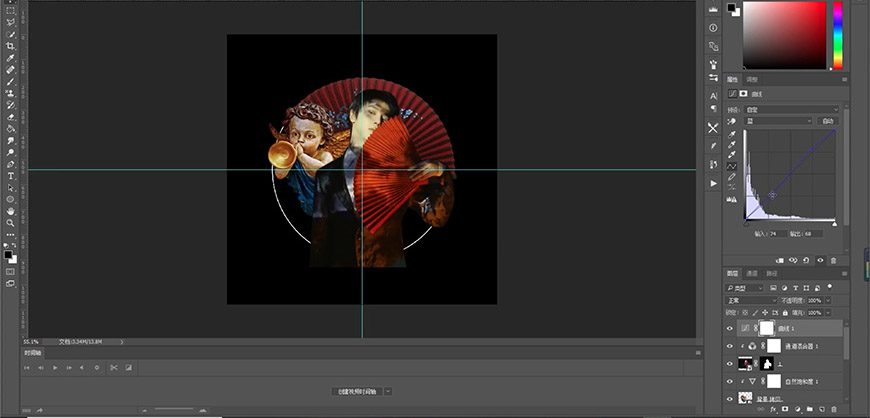
Task: Hide the Vibrance 1 layer
Action: [x=730, y=381]
